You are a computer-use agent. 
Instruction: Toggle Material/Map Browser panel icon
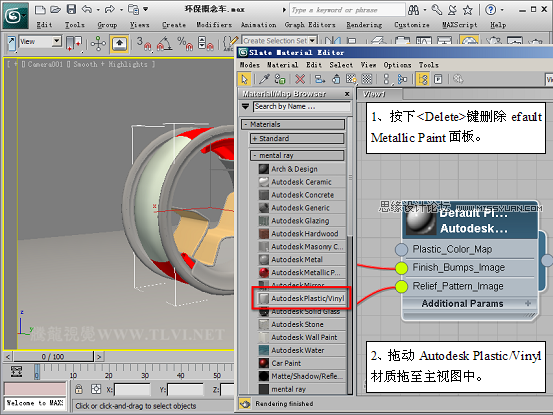pos(423,79)
